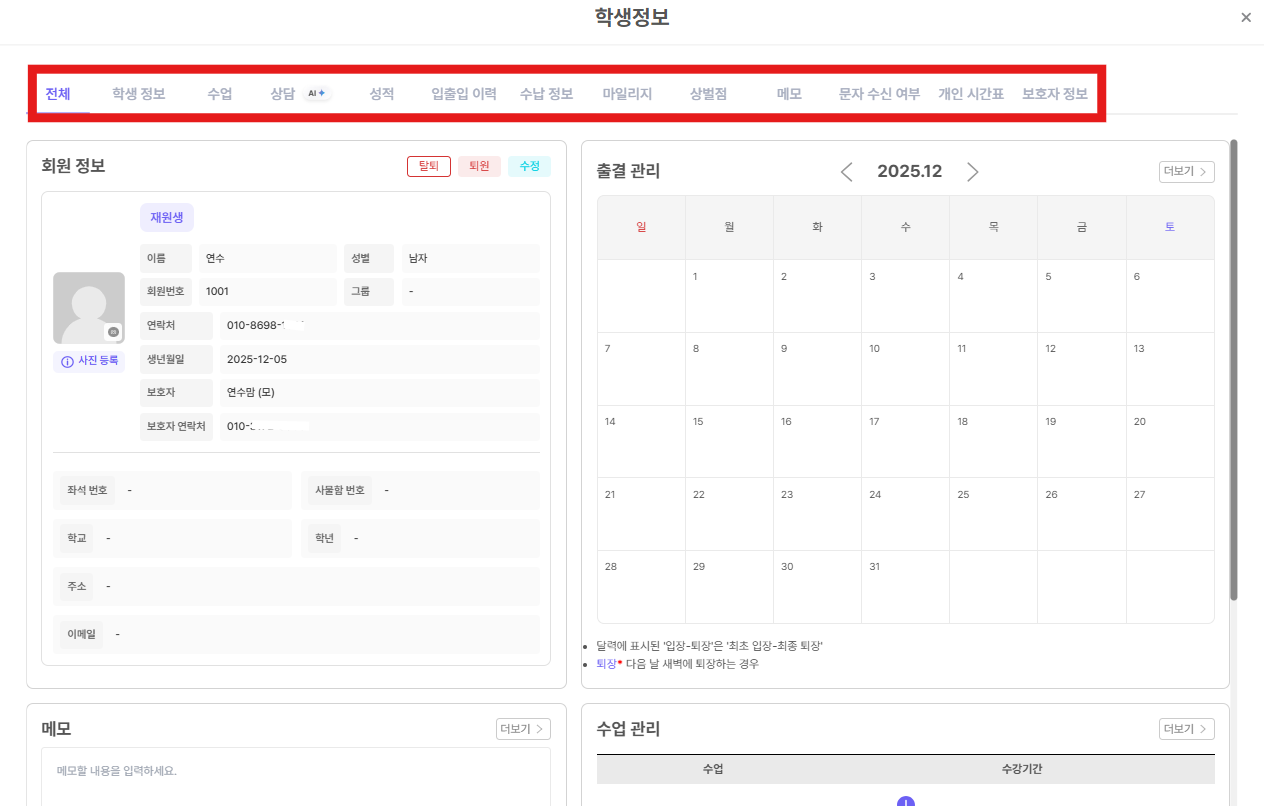
Task: Click the 주소 field
Action: tap(296, 586)
